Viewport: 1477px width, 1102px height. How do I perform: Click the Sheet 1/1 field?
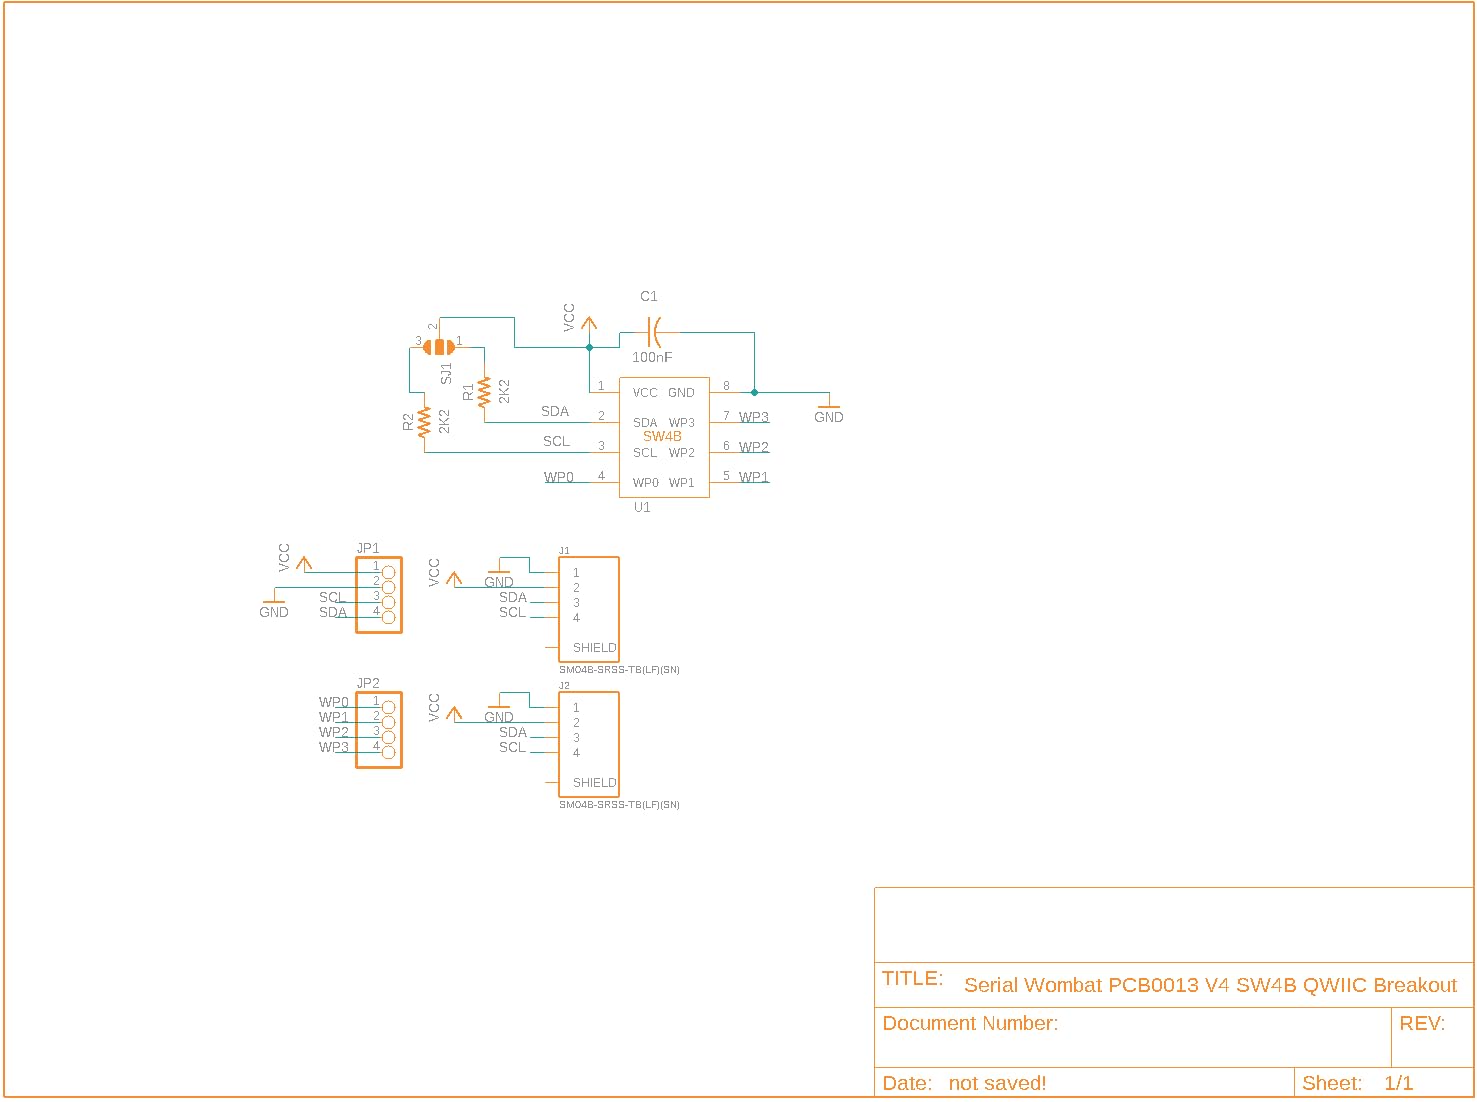click(x=1384, y=1083)
